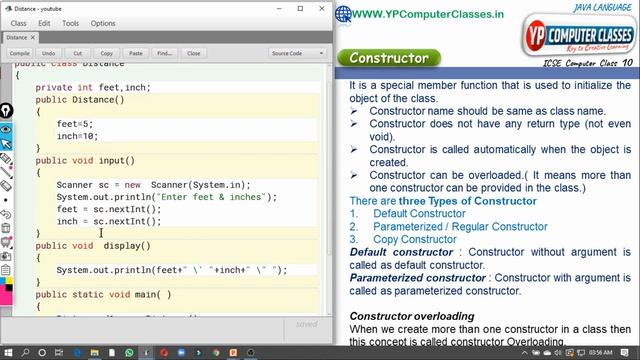Open the whiteboard tool in annotation sidebar
640x360 pixels.
point(6,242)
